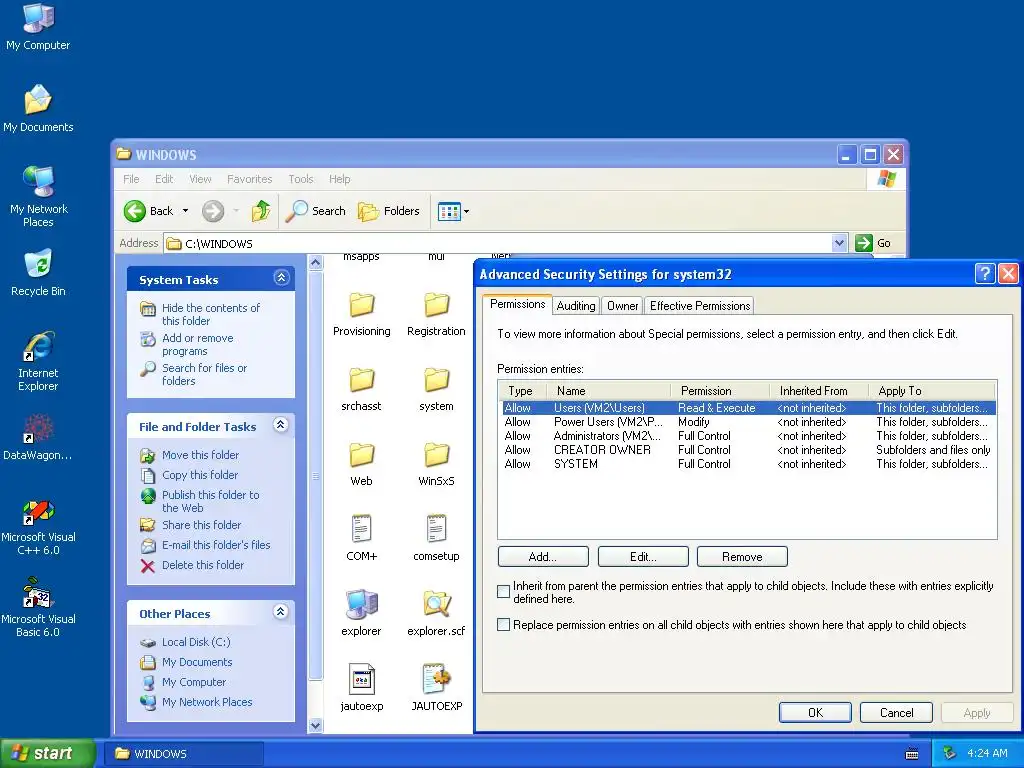
Task: Open the View menu
Action: pos(200,179)
